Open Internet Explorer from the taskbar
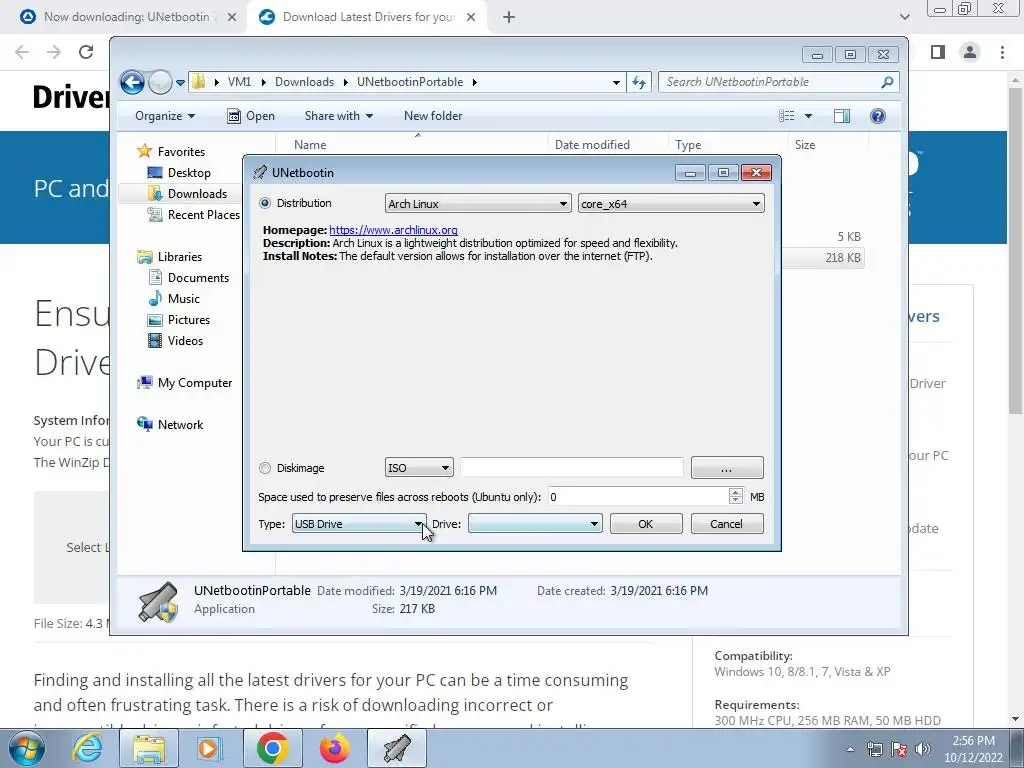 (x=87, y=748)
